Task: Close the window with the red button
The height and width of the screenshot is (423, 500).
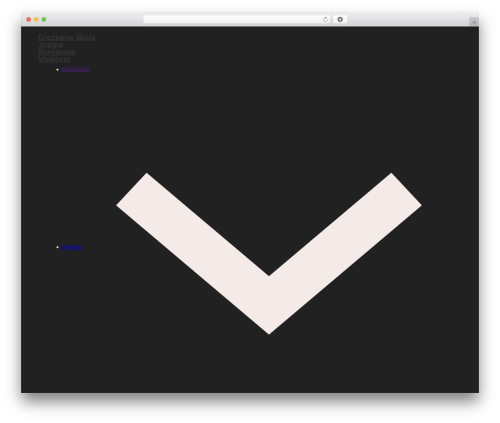Action: pos(29,19)
